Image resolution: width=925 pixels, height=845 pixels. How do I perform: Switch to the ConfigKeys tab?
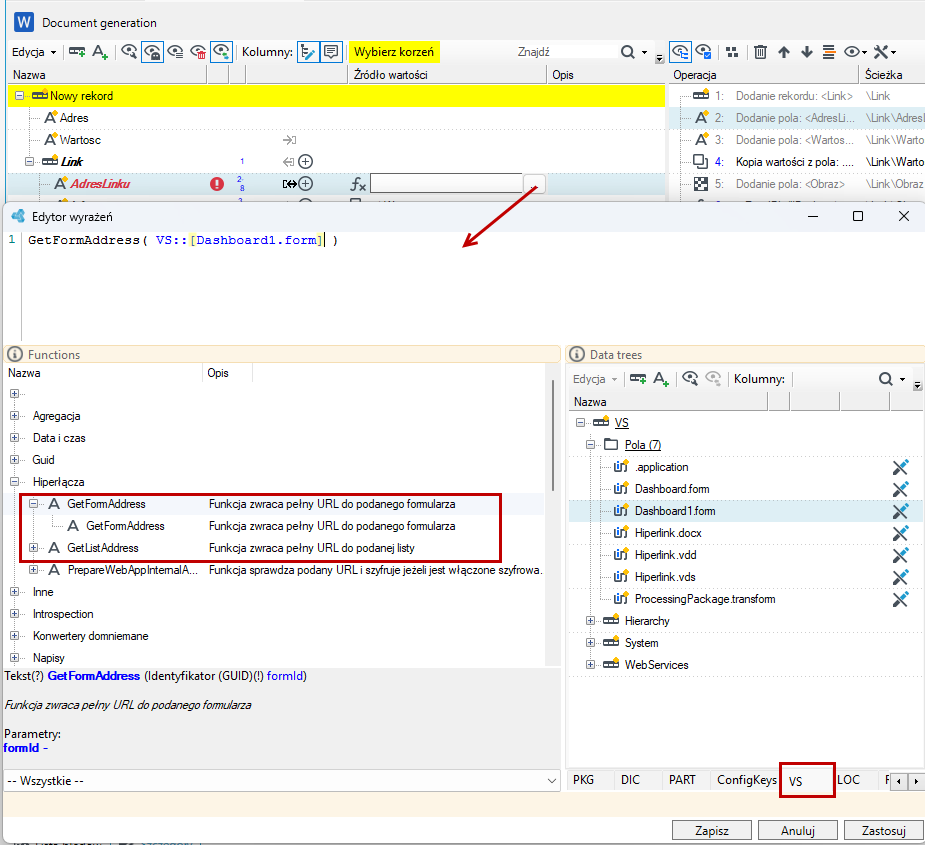tap(747, 780)
